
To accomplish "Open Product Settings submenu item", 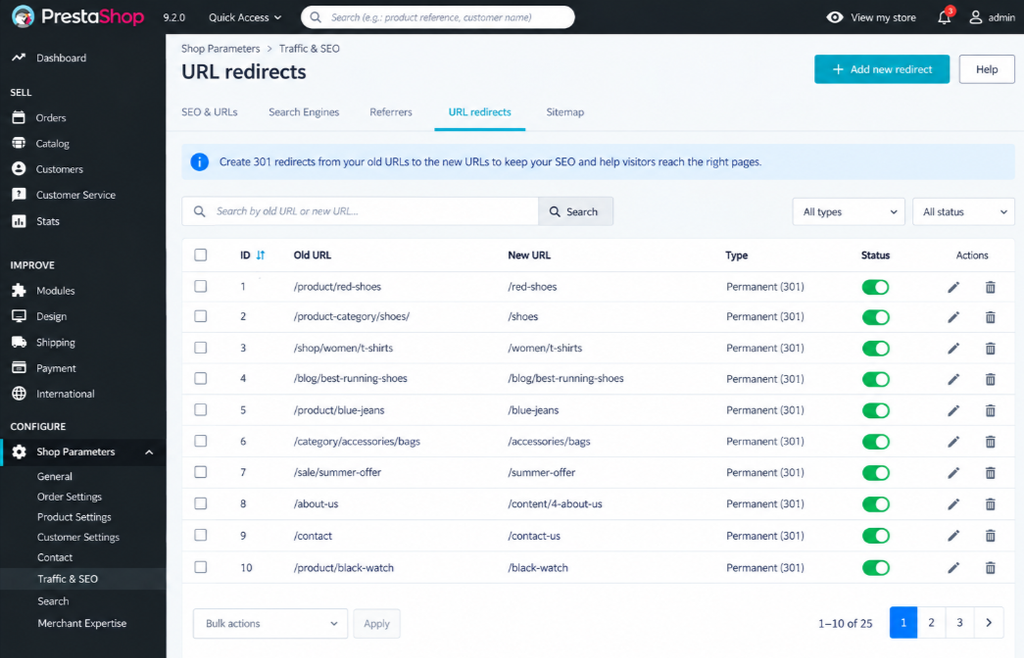I will 74,517.
